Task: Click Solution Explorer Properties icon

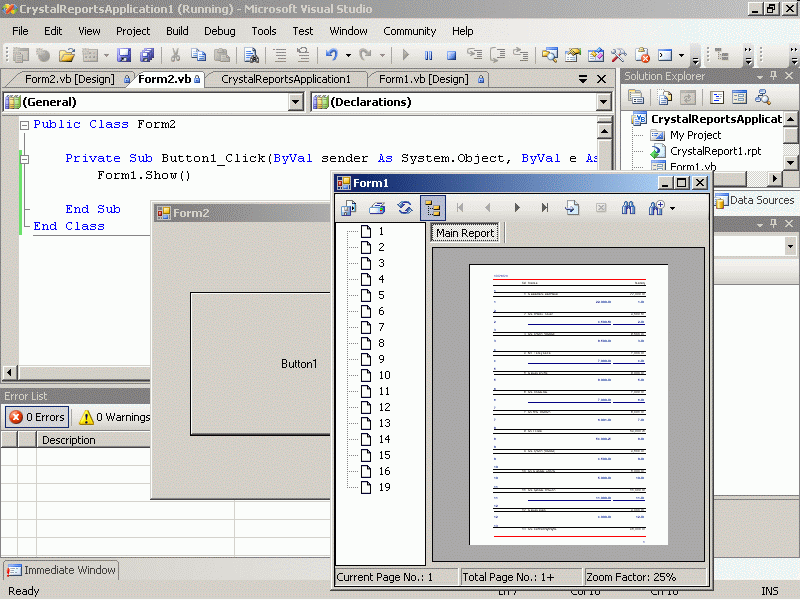Action: tap(636, 97)
